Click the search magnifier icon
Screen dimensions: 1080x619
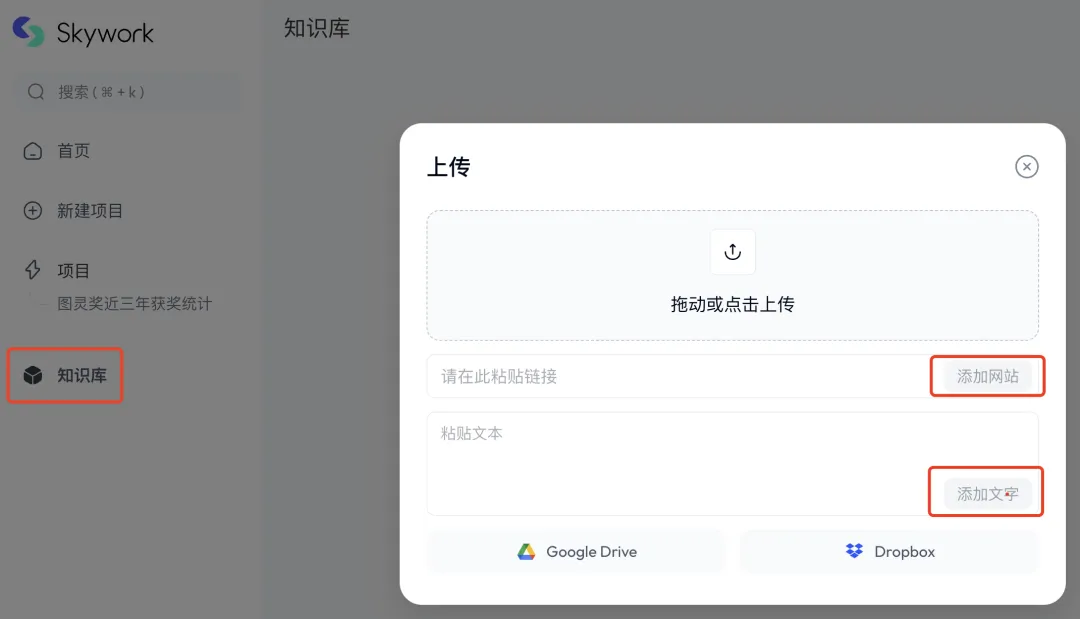[35, 92]
